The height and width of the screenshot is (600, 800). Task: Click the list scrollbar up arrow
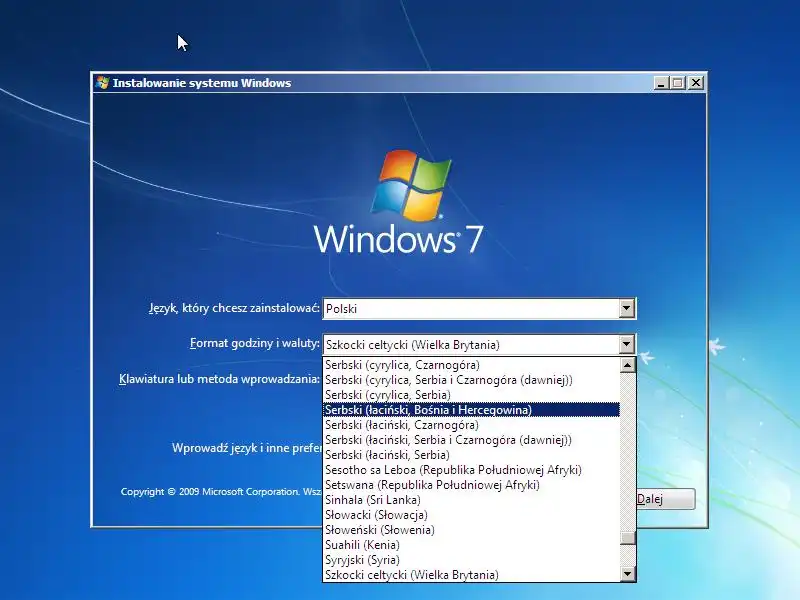click(x=628, y=365)
